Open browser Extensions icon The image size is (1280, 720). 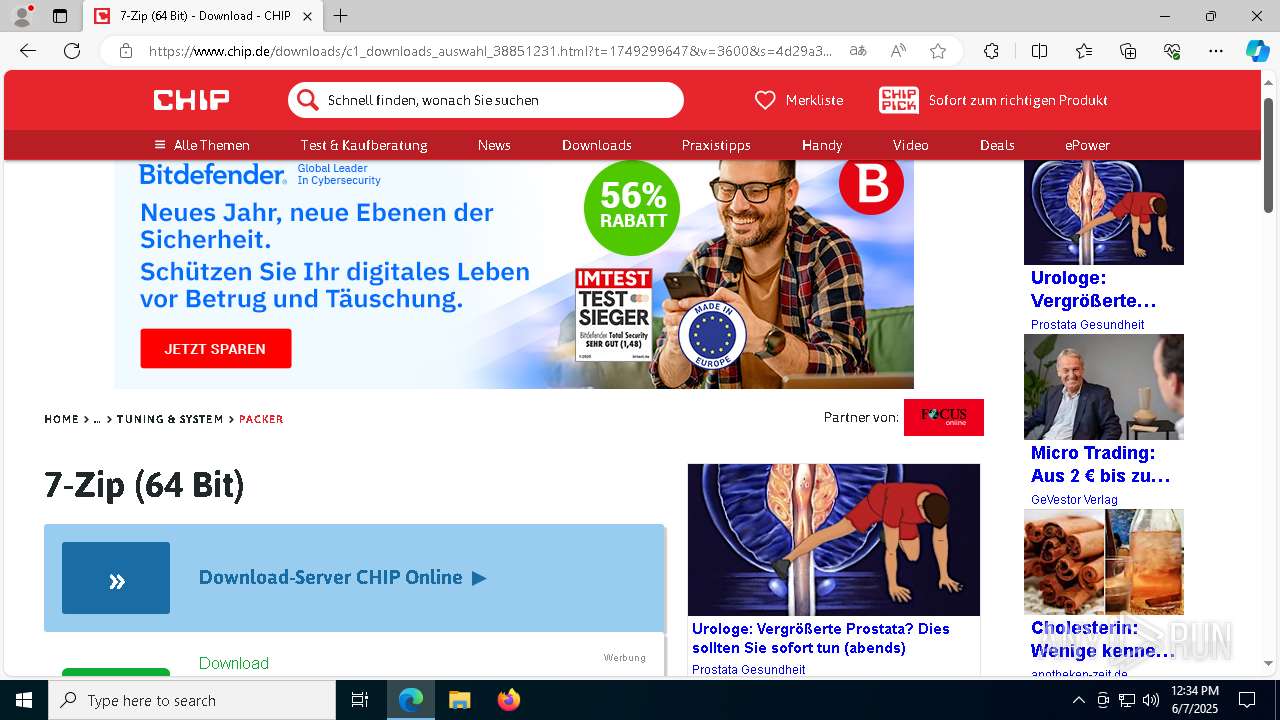click(x=991, y=51)
